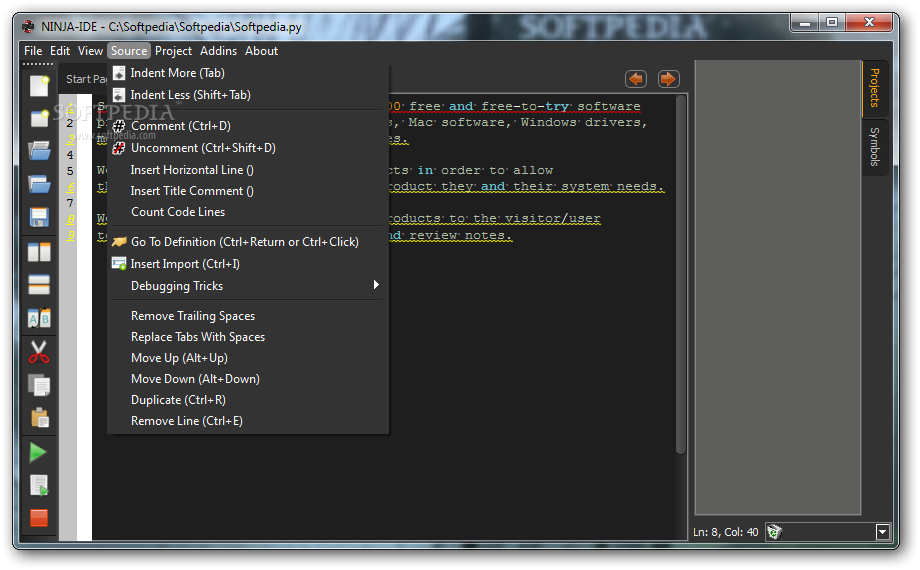
Task: Select Uncomment (Ctrl+Shift+D) entry
Action: pyautogui.click(x=248, y=148)
